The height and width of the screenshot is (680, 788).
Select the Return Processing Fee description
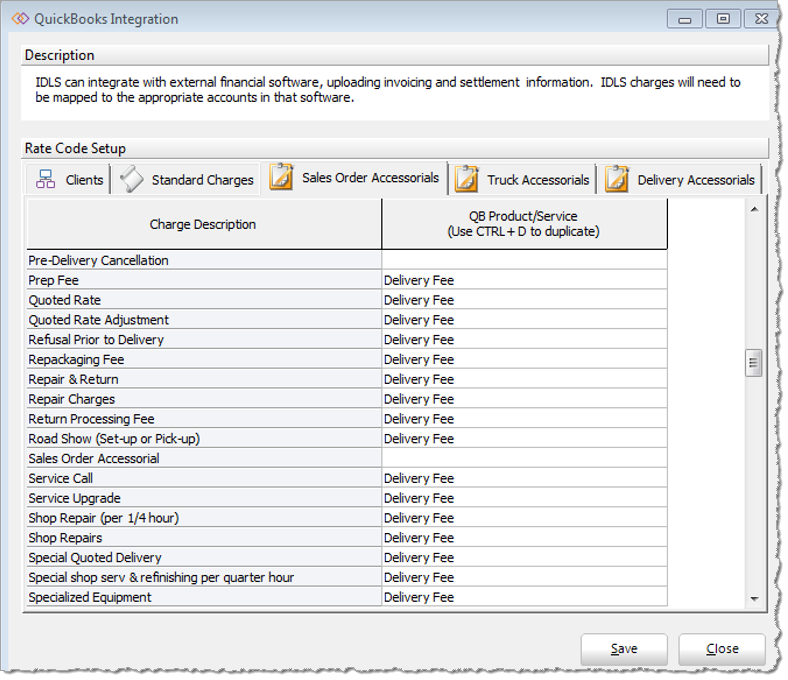click(204, 419)
